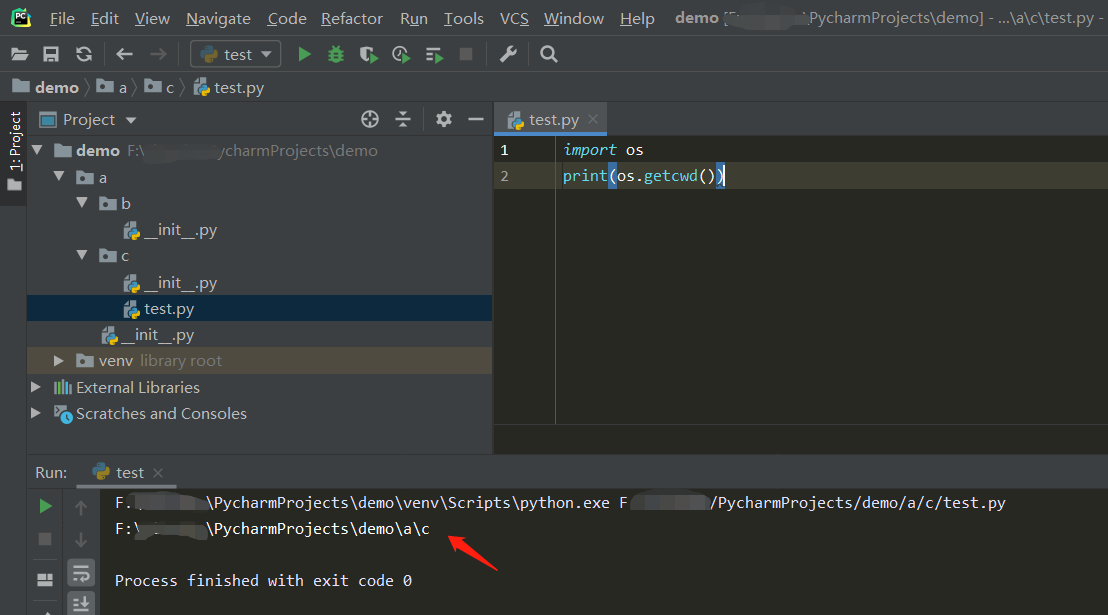Collapse folder b in project tree
Viewport: 1108px width, 615px height.
point(82,203)
